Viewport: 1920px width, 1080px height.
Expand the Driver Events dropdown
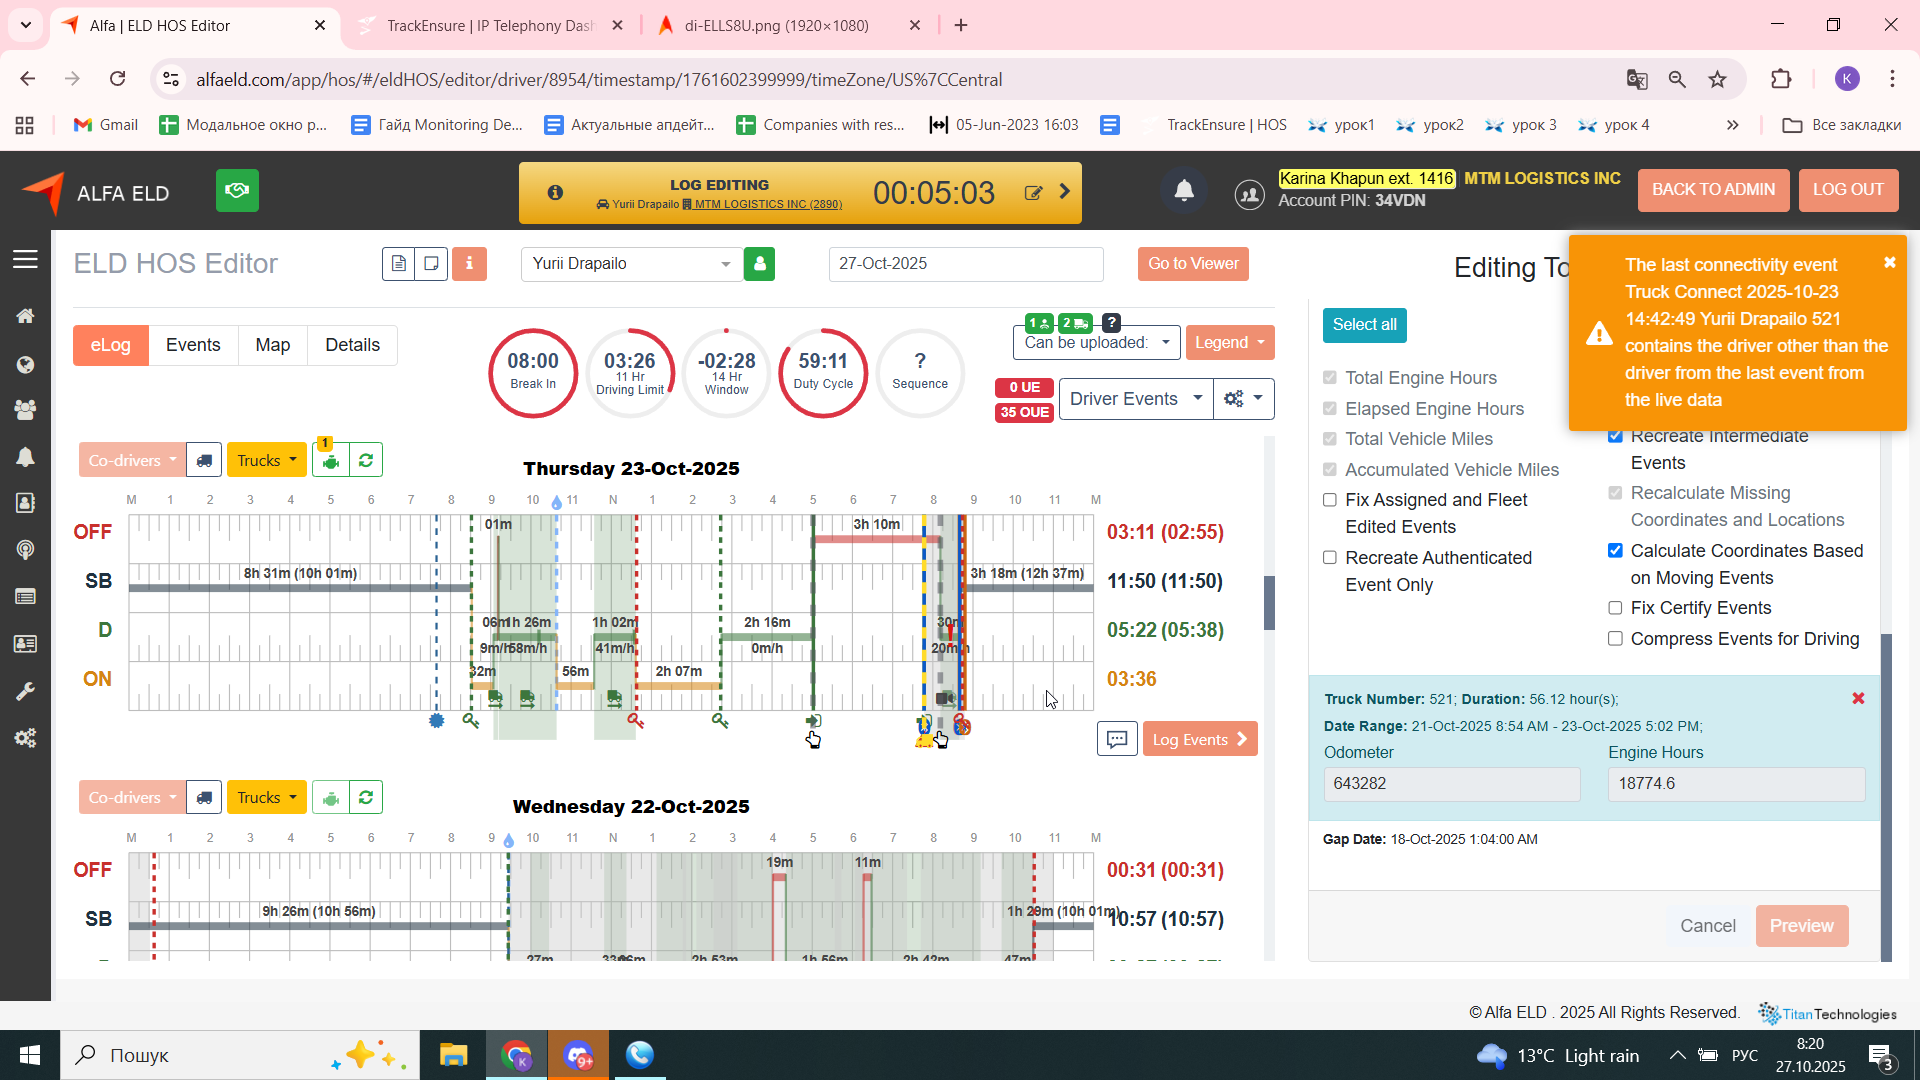[x=1135, y=399]
